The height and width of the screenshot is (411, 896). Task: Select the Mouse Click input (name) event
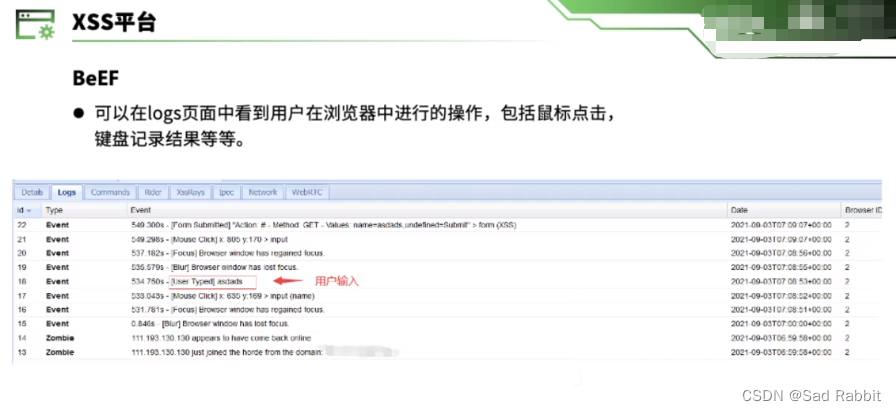click(x=223, y=296)
